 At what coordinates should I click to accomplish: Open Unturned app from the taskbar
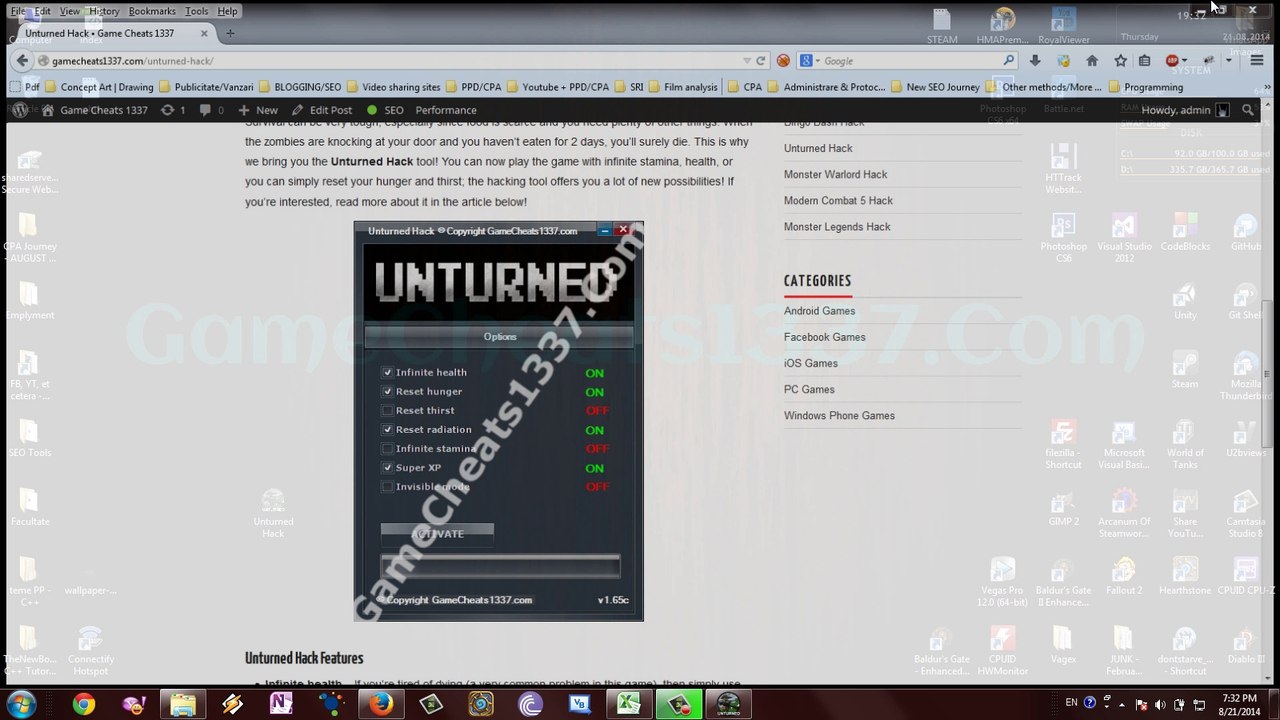point(729,705)
